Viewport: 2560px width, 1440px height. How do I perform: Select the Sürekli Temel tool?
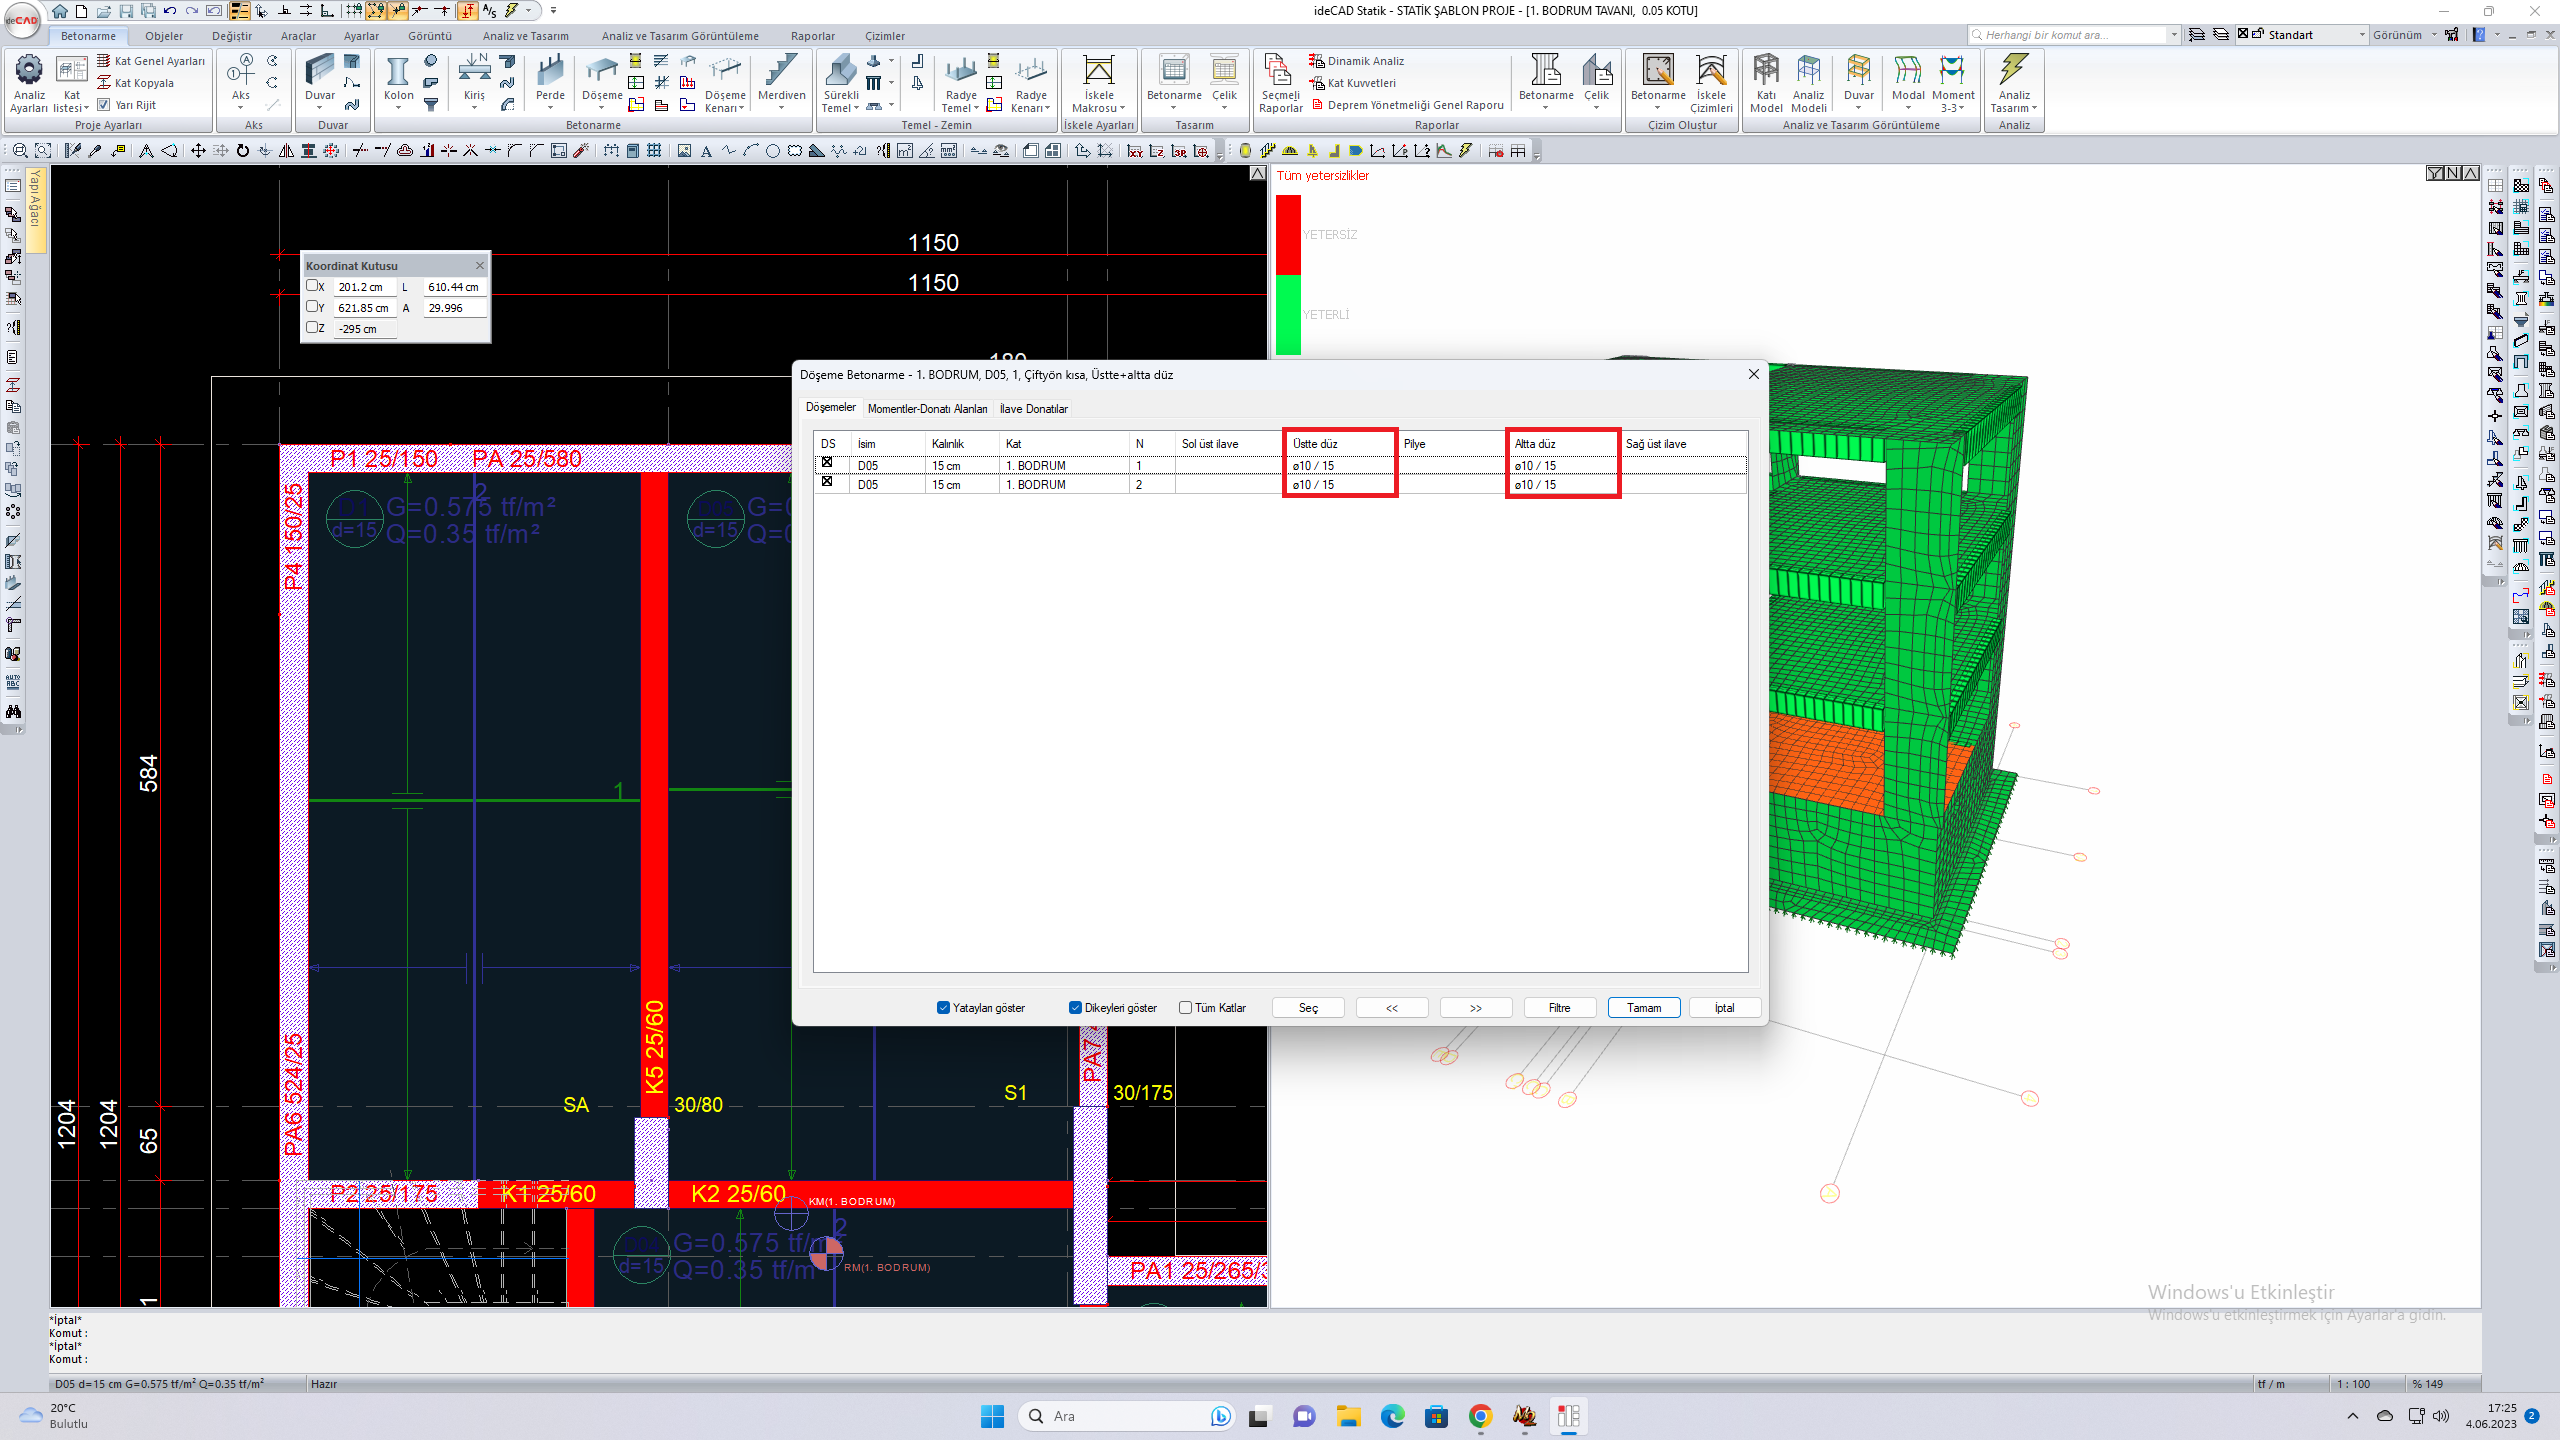point(841,82)
